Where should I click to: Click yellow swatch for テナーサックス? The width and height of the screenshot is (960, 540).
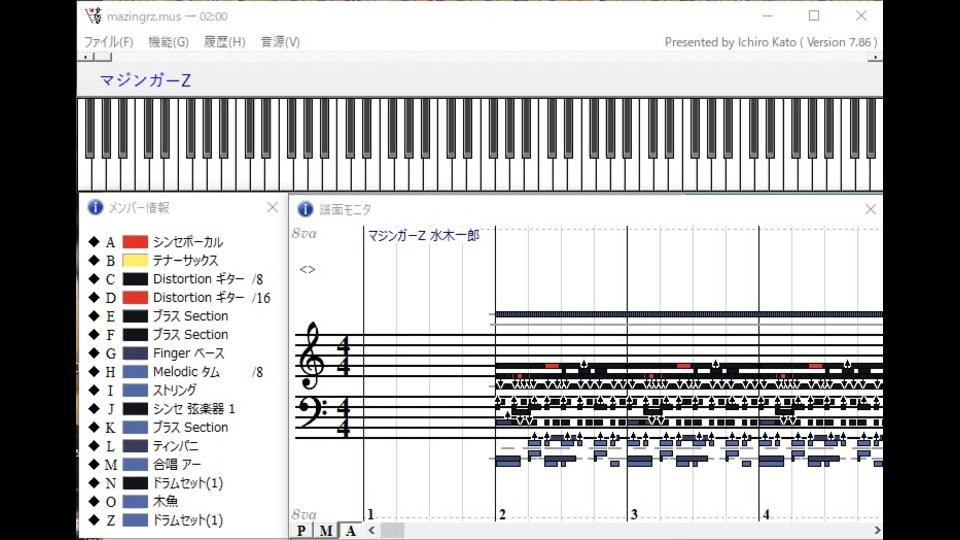(135, 260)
